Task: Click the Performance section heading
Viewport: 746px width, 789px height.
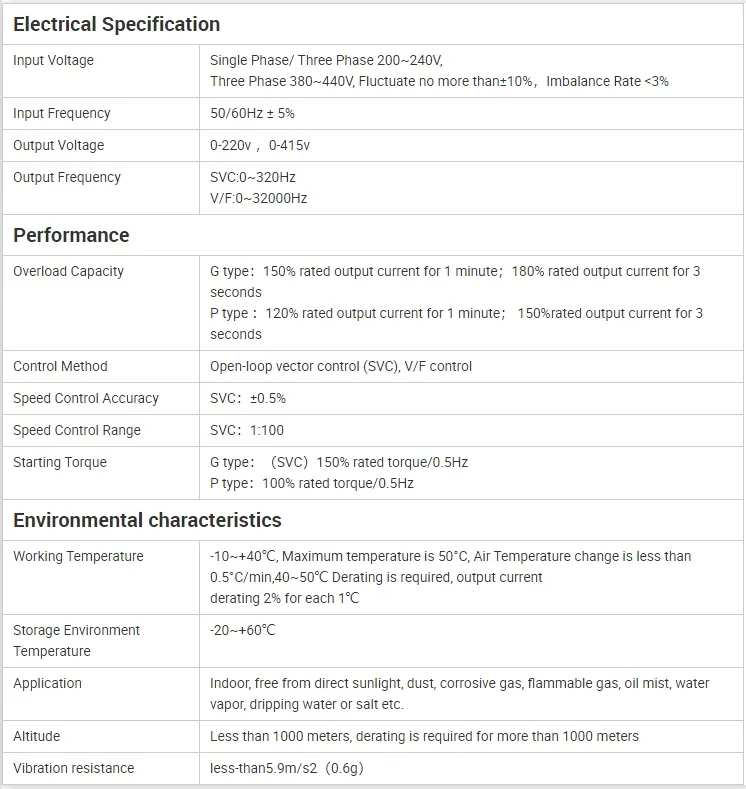Action: click(71, 235)
